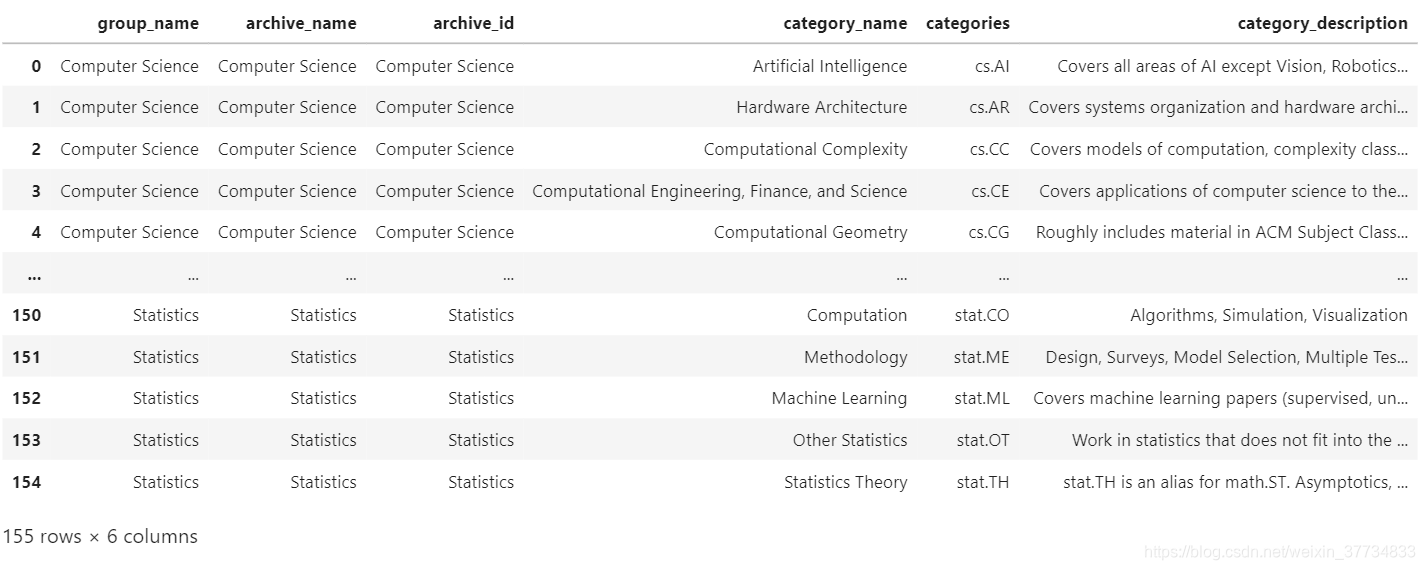Select the cs.CG category code

[x=989, y=232]
